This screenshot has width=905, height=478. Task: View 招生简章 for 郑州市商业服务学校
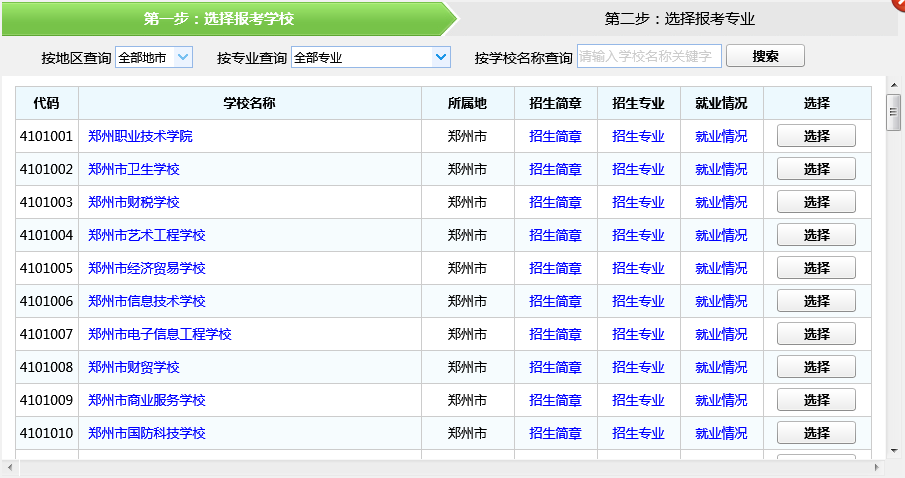click(555, 400)
